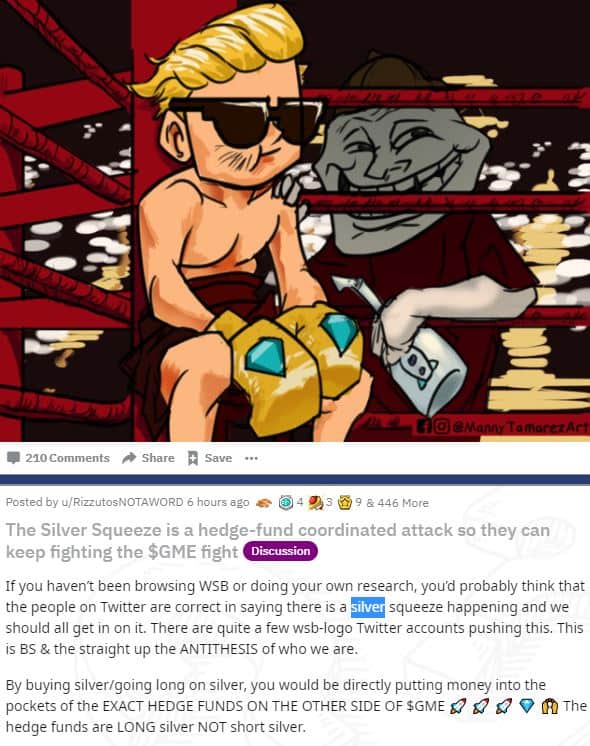The width and height of the screenshot is (590, 746).
Task: Click the Save button label
Action: pyautogui.click(x=218, y=458)
